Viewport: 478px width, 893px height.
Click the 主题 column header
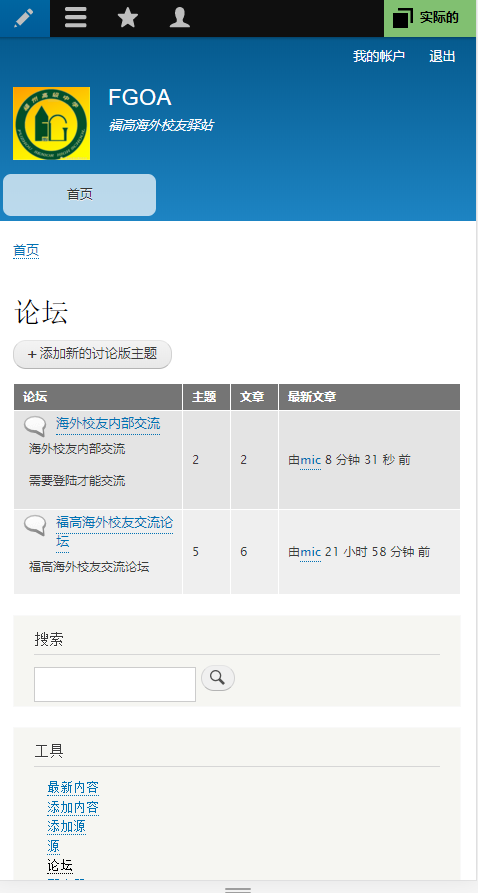[x=207, y=397]
